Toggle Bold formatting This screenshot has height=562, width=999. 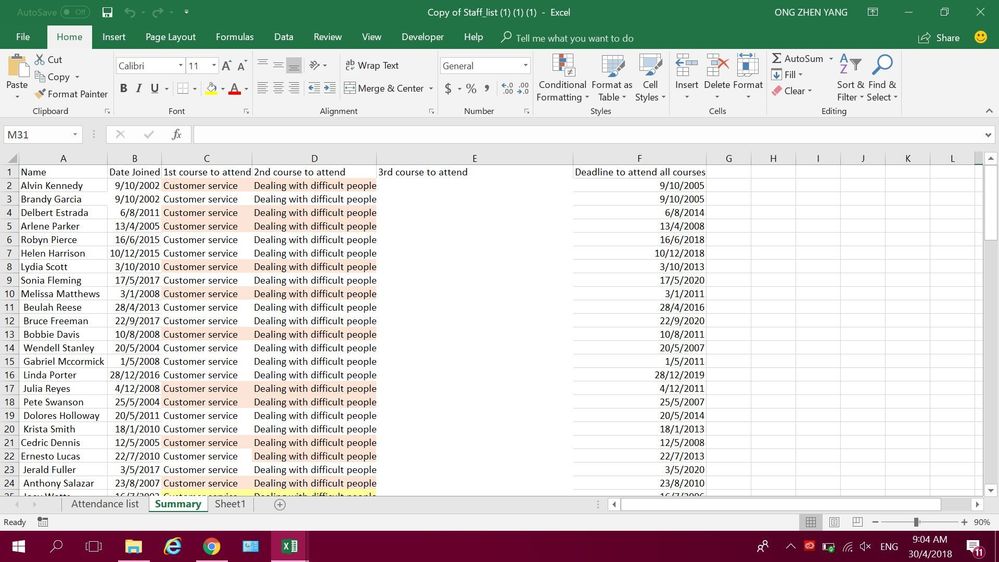point(123,89)
